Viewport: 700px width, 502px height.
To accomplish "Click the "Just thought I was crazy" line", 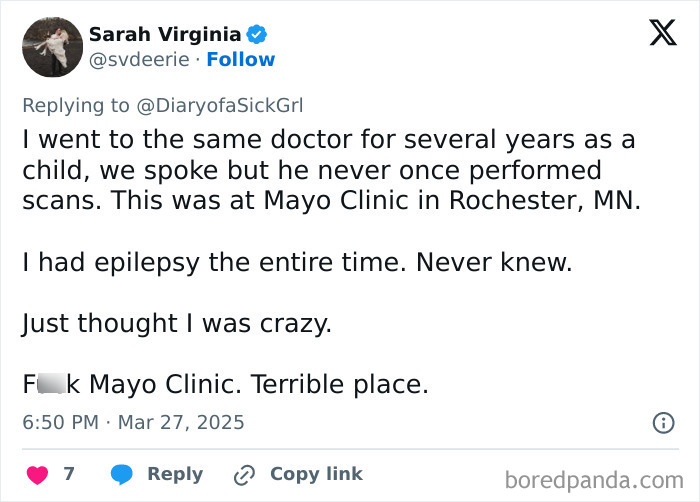I will click(x=176, y=324).
